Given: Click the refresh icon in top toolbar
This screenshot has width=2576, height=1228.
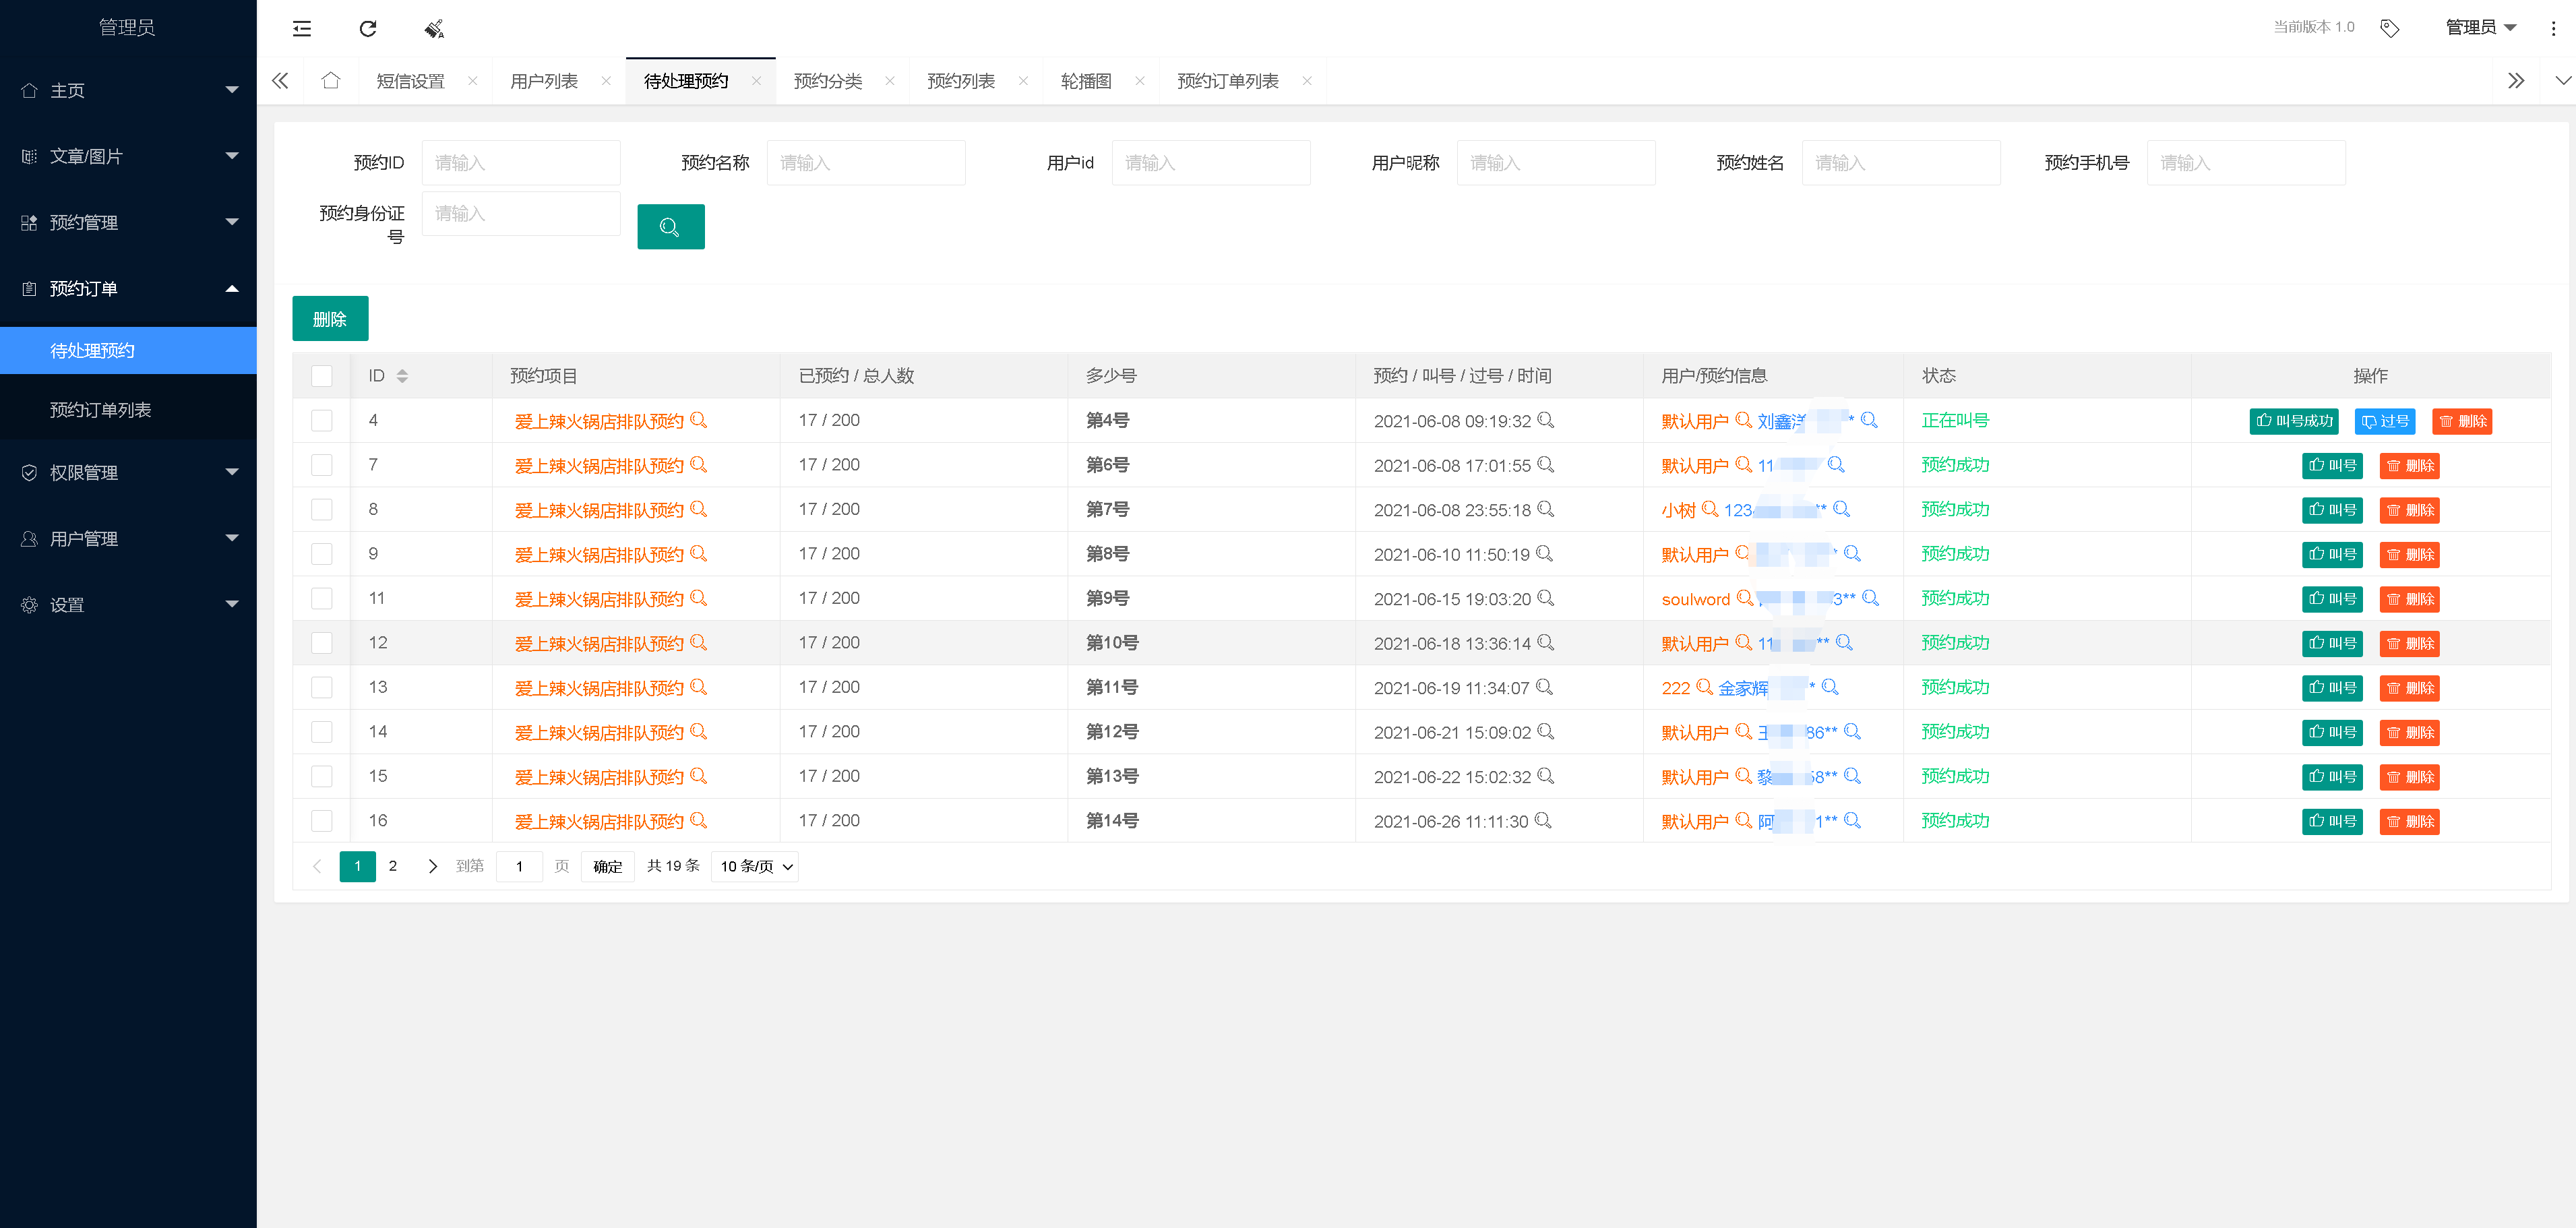Looking at the screenshot, I should pos(368,28).
